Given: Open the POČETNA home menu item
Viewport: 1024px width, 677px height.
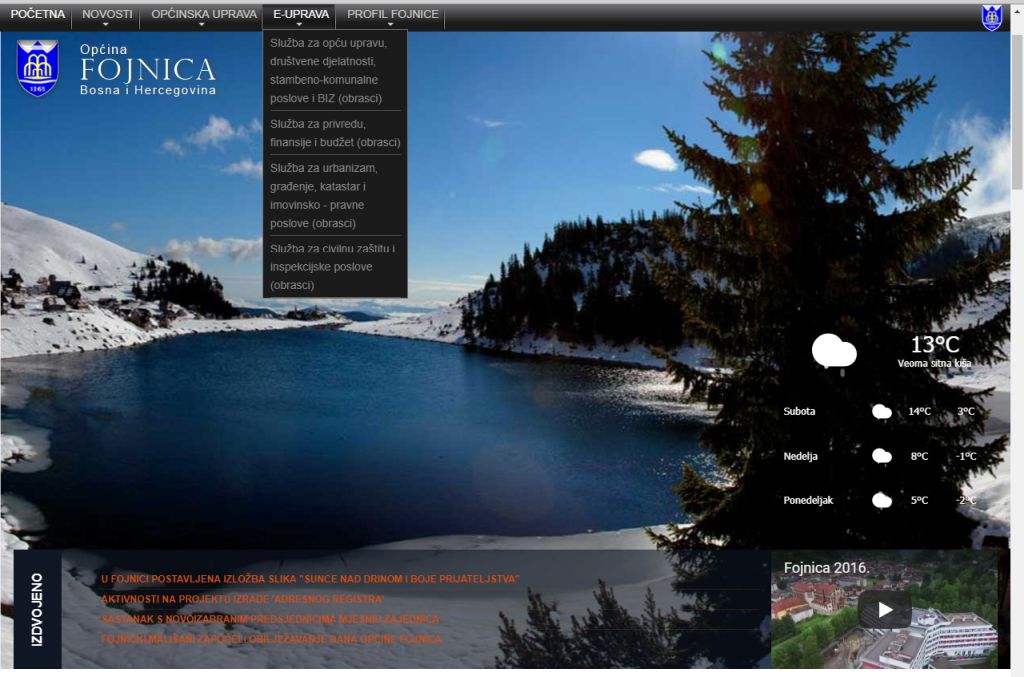Looking at the screenshot, I should [37, 15].
